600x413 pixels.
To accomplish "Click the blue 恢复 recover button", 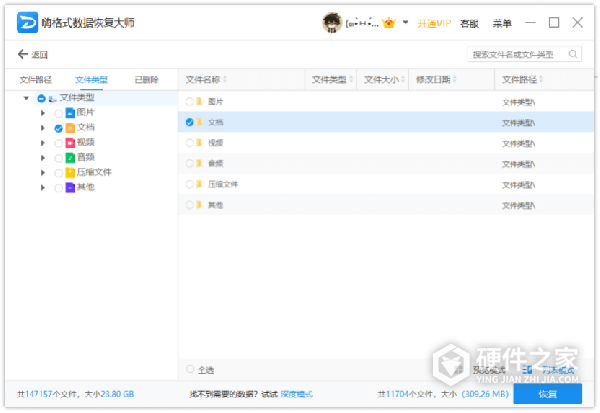I will coord(548,394).
